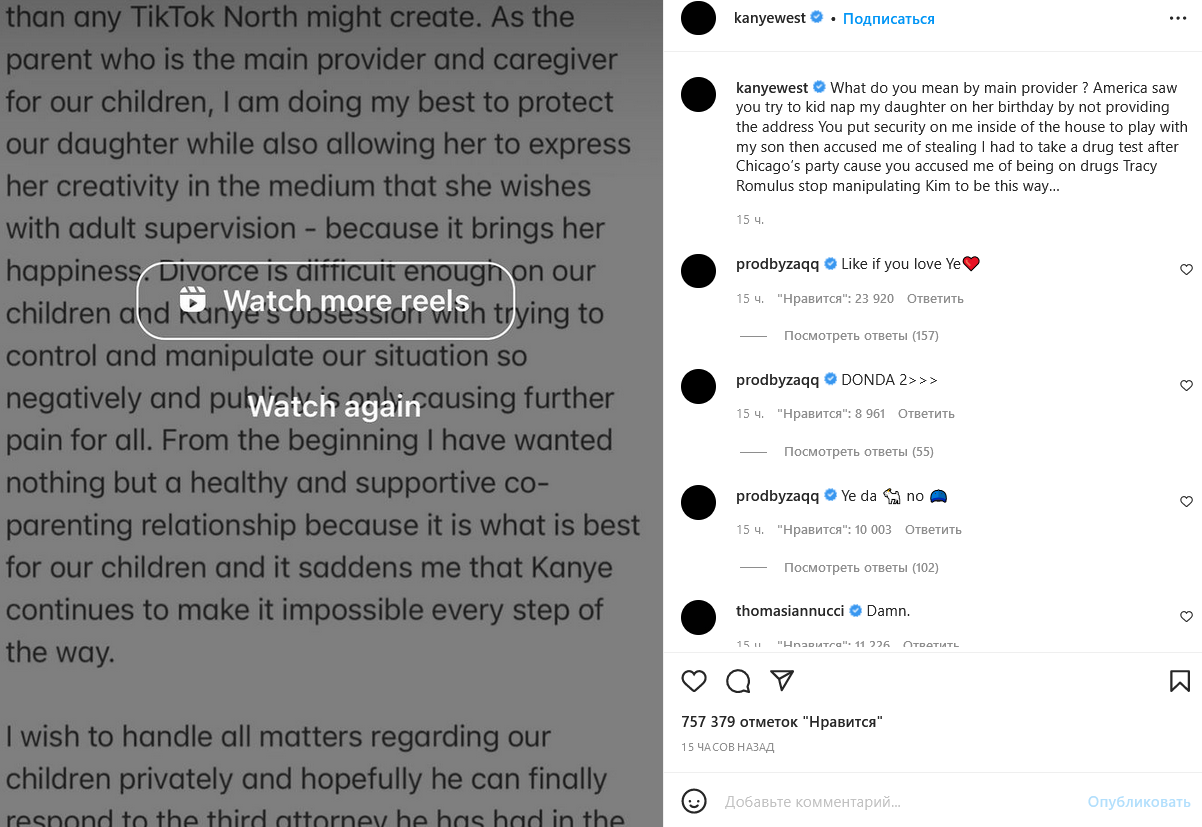Save post with the bookmark icon
The height and width of the screenshot is (827, 1202).
pos(1180,681)
